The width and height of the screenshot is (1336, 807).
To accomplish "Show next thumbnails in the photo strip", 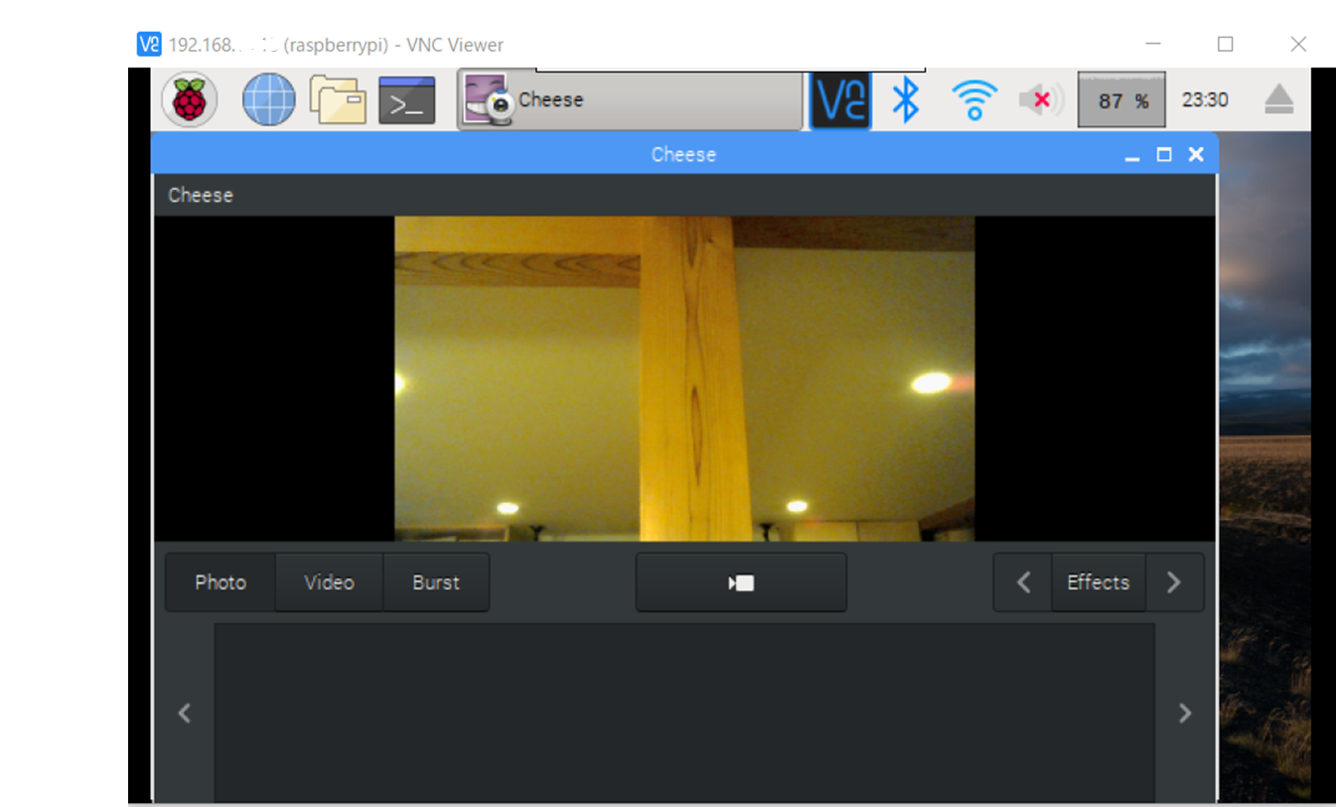I will [1185, 713].
